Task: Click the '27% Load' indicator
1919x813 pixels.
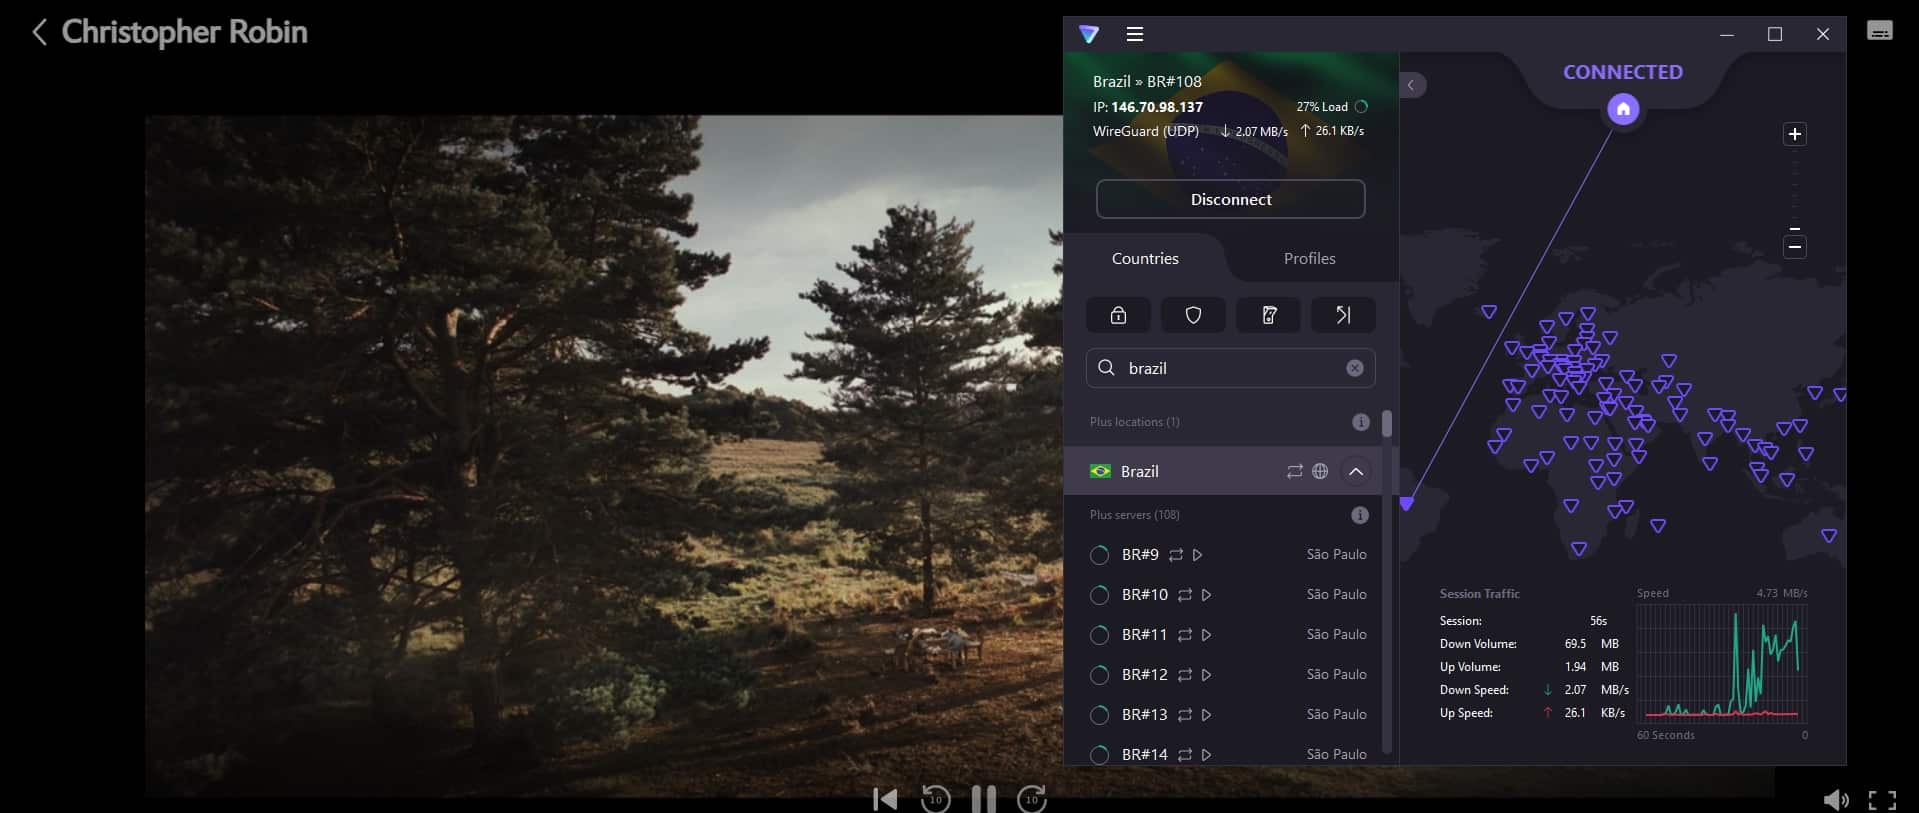Action: pyautogui.click(x=1332, y=106)
